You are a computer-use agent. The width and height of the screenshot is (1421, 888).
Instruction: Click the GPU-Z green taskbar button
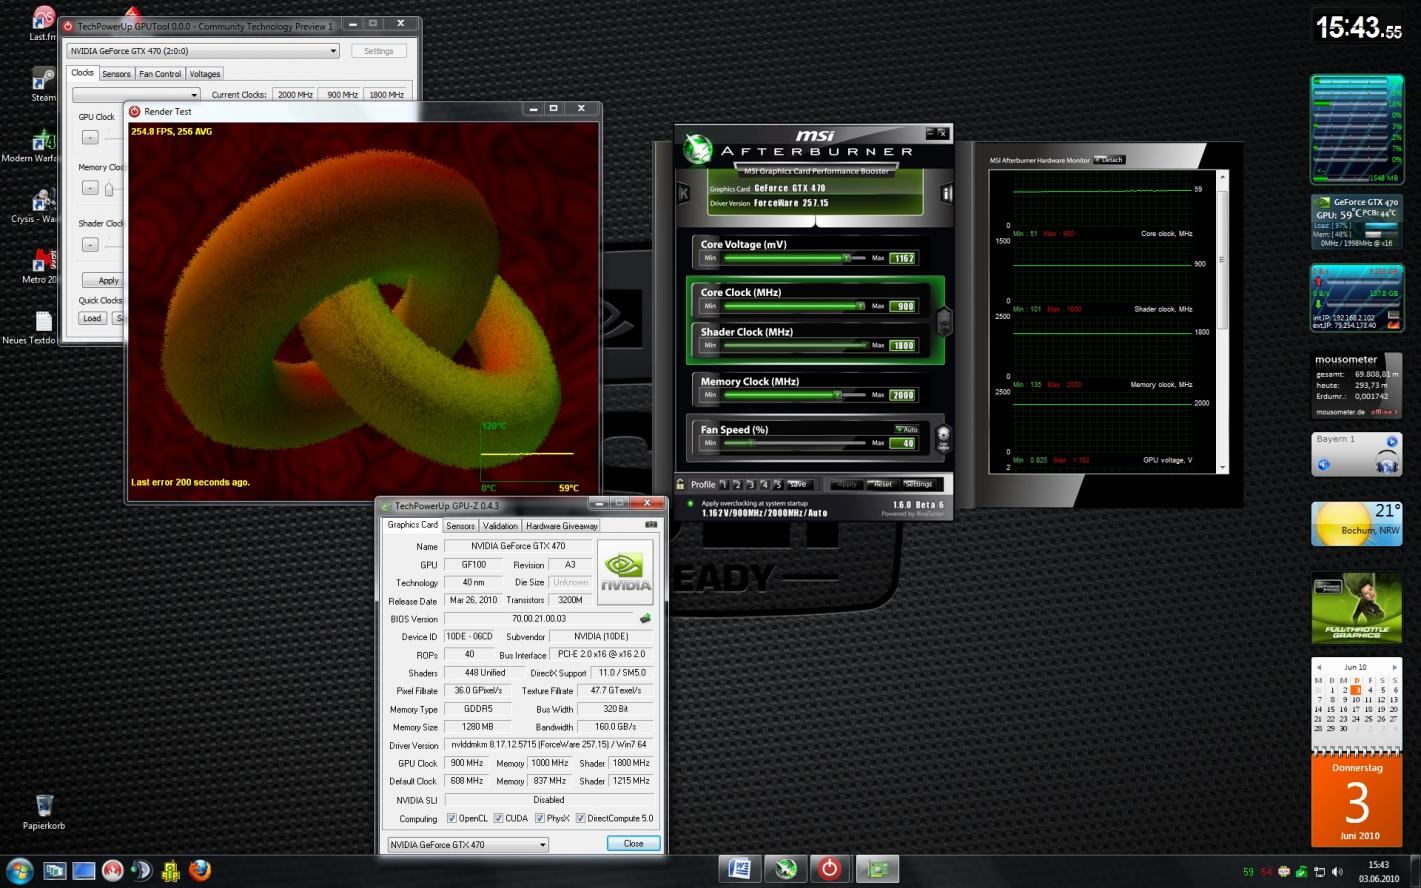(877, 869)
